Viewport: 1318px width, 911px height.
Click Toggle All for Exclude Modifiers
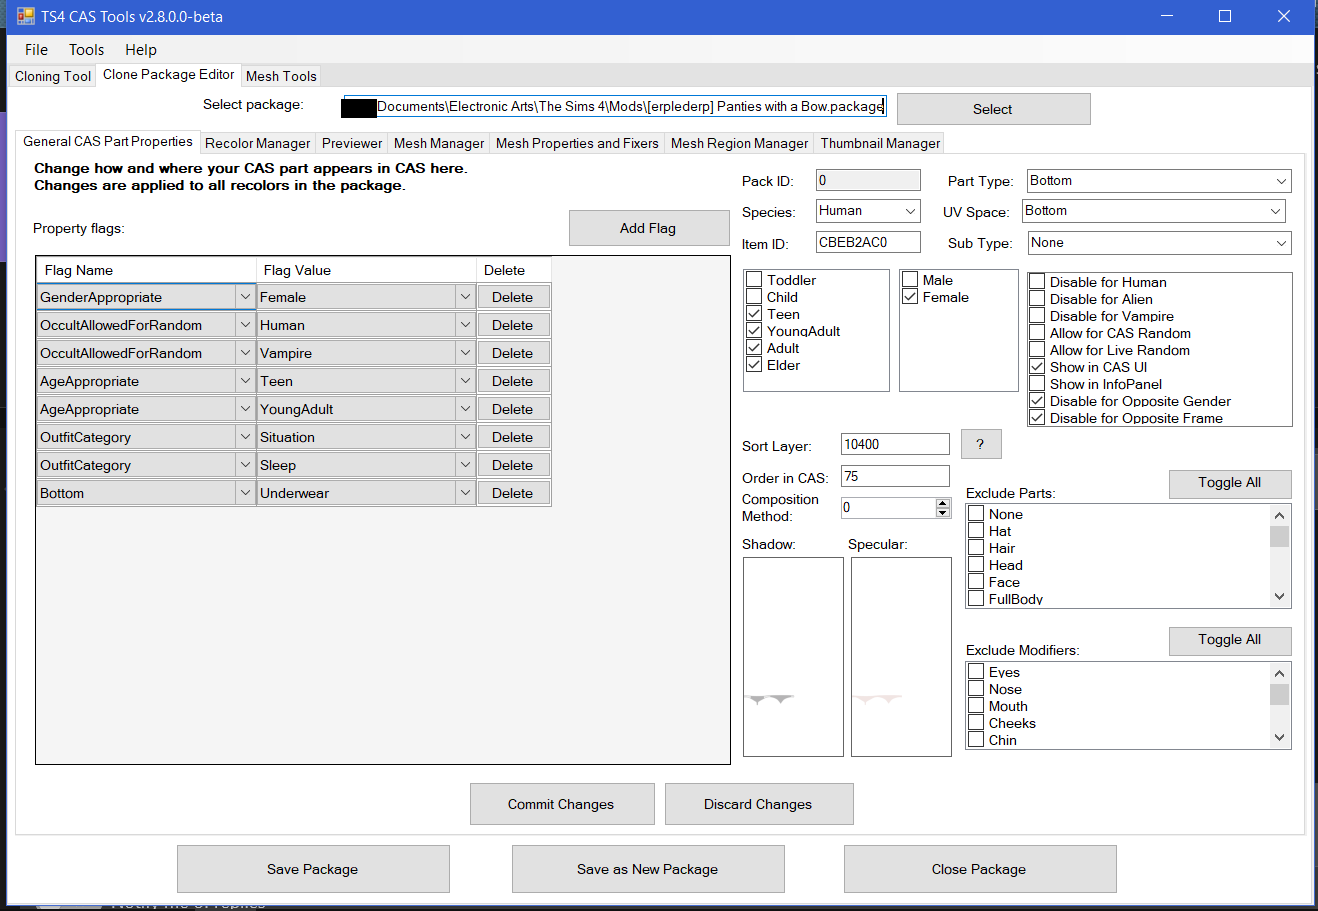(x=1230, y=640)
